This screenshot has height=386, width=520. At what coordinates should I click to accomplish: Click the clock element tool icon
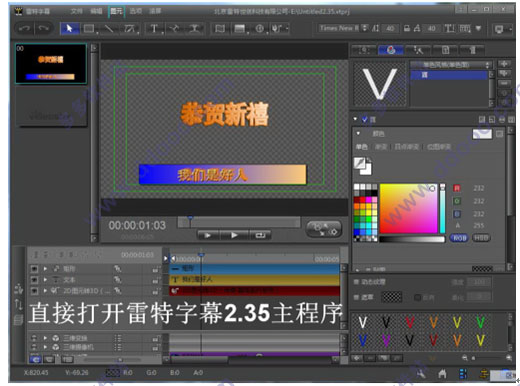(x=259, y=29)
